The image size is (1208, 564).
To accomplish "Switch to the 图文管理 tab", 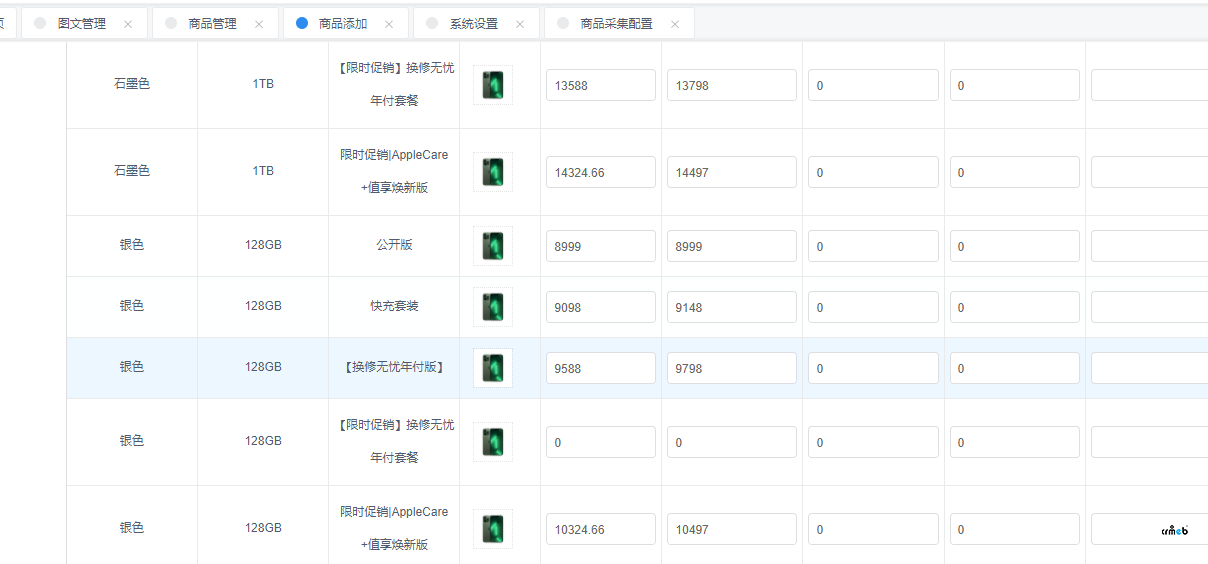I will coord(84,24).
